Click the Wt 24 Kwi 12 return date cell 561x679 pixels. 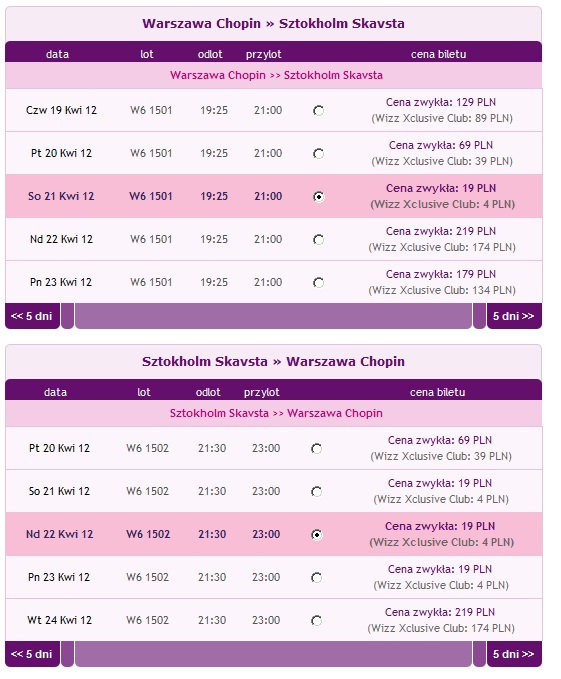[x=59, y=620]
